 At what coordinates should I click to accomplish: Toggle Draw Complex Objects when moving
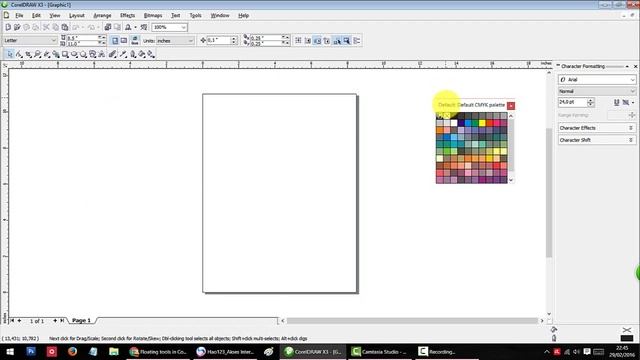pos(337,40)
